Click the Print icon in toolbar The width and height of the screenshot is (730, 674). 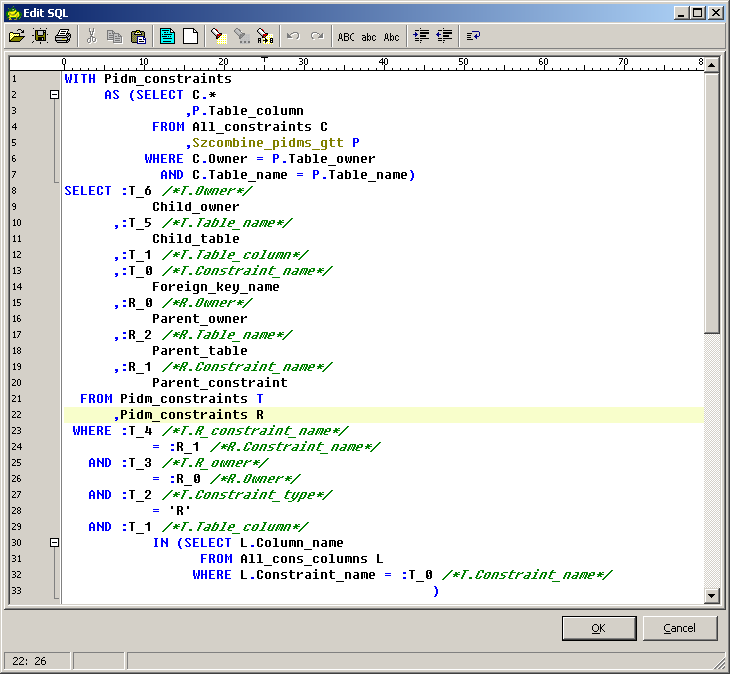pos(63,36)
